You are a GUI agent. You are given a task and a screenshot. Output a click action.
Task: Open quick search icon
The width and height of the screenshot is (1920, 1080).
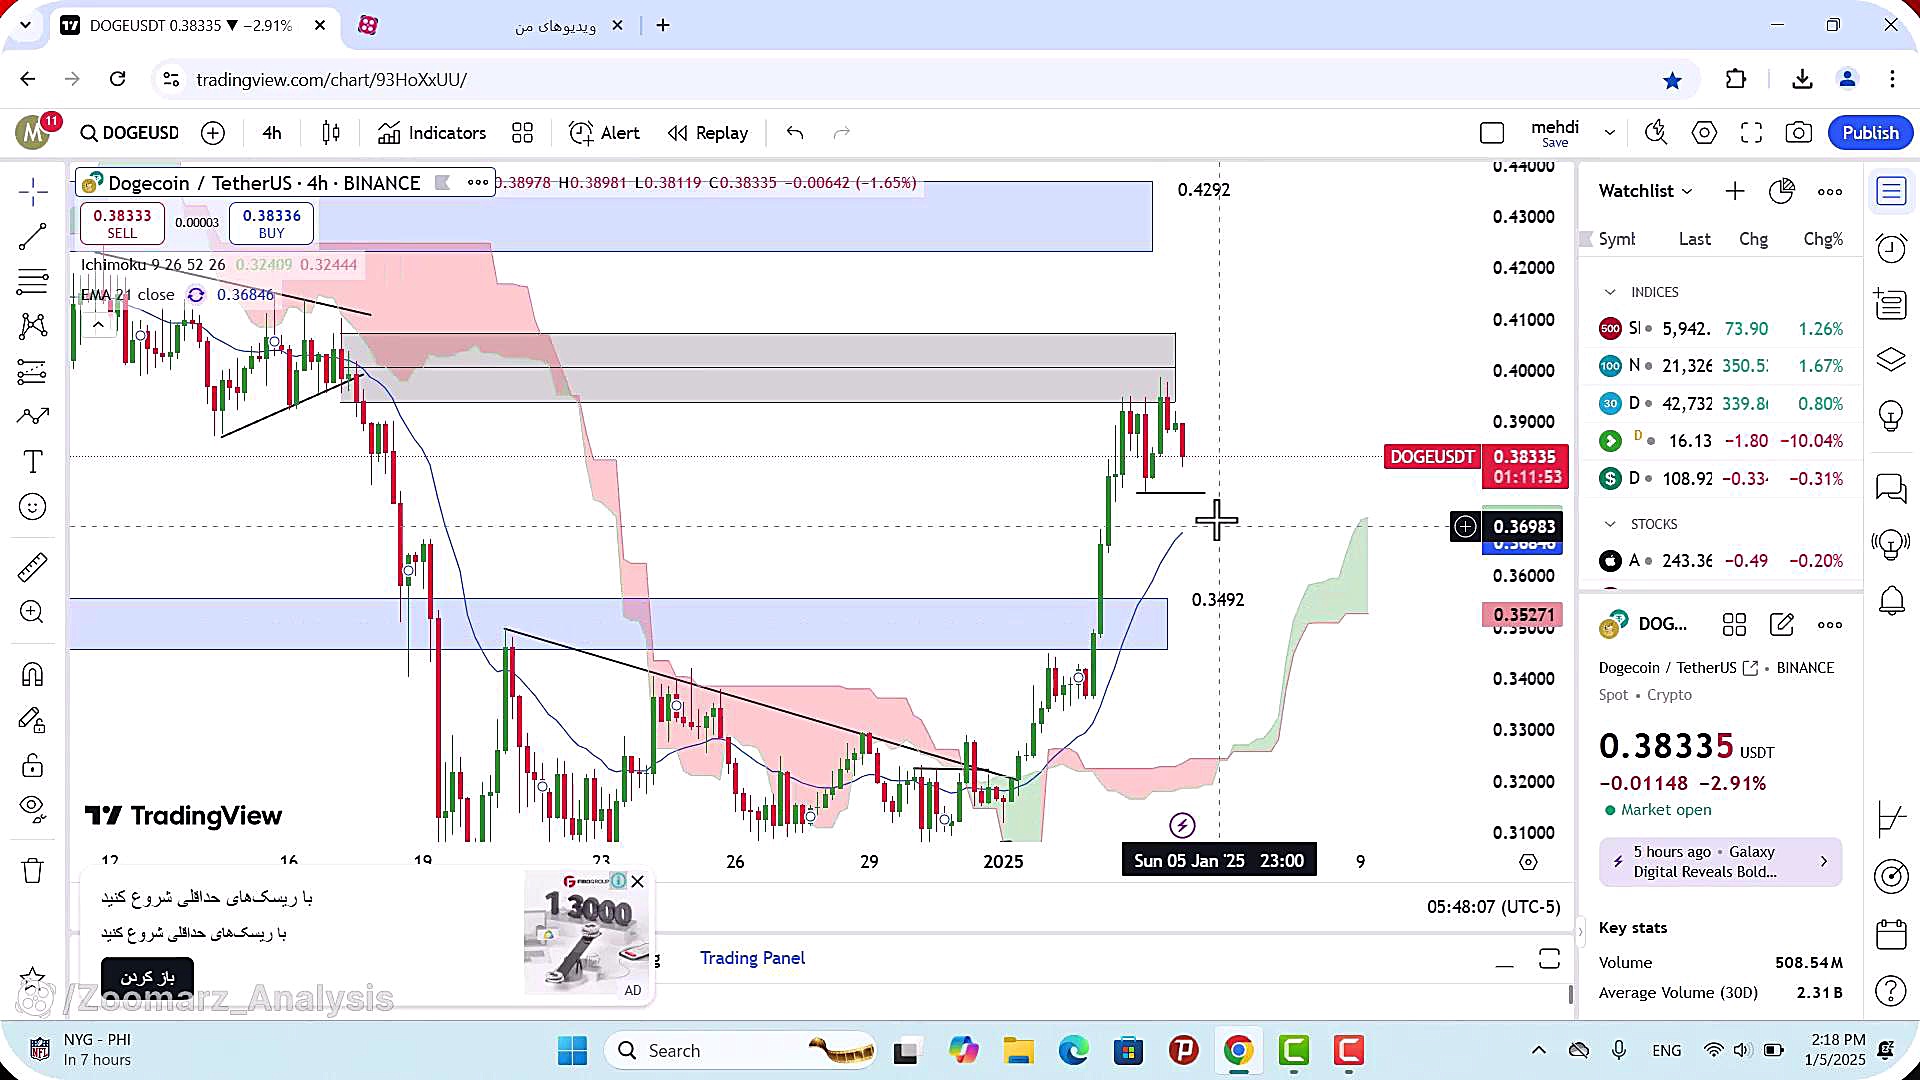(1656, 133)
